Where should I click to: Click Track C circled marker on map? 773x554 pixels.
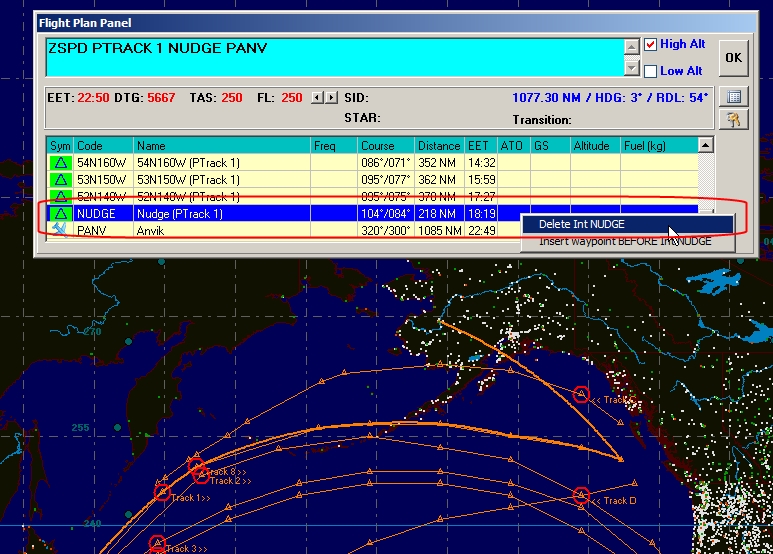581,394
